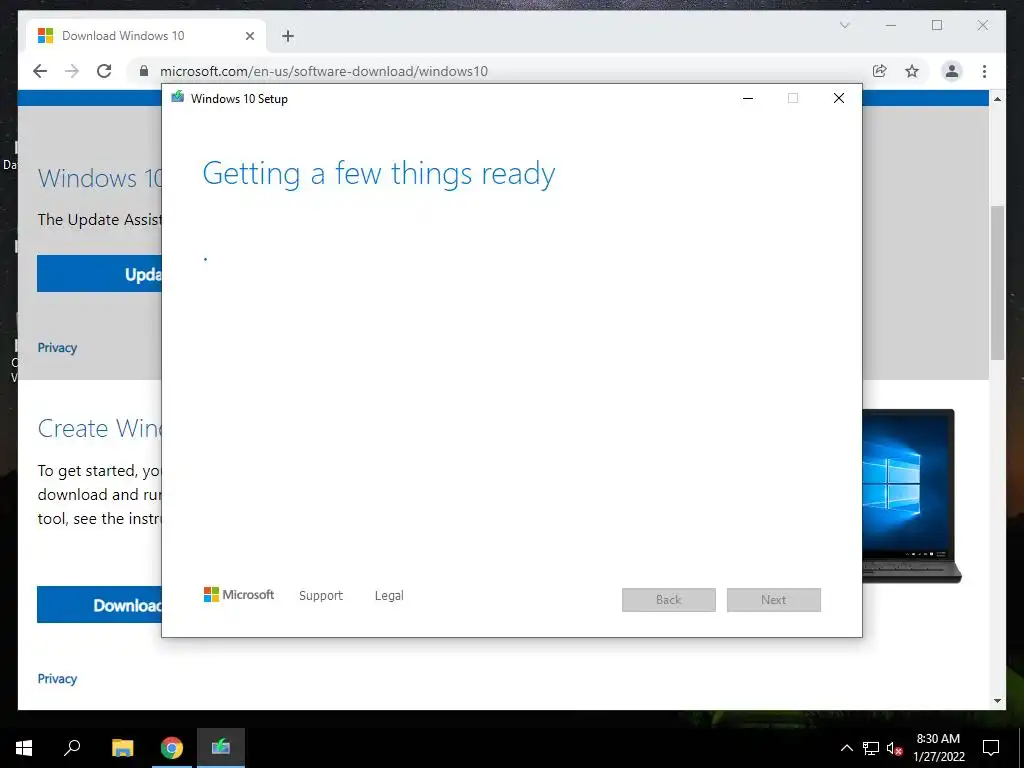Screen dimensions: 1024x768
Task: Open File Explorer from taskbar
Action: click(x=122, y=748)
